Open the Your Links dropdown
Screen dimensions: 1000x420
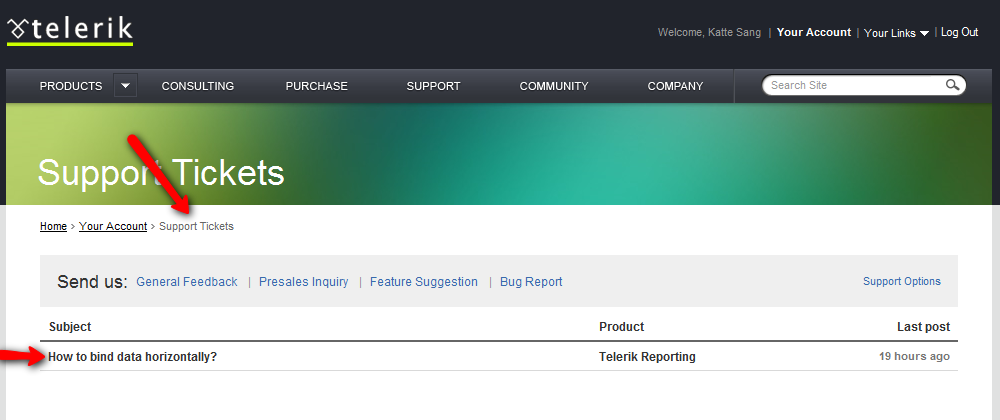pyautogui.click(x=897, y=33)
